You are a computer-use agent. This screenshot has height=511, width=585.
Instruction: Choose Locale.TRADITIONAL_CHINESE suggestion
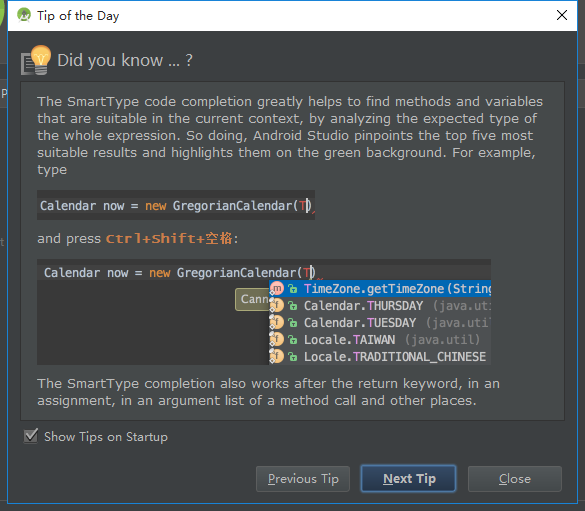pyautogui.click(x=380, y=357)
